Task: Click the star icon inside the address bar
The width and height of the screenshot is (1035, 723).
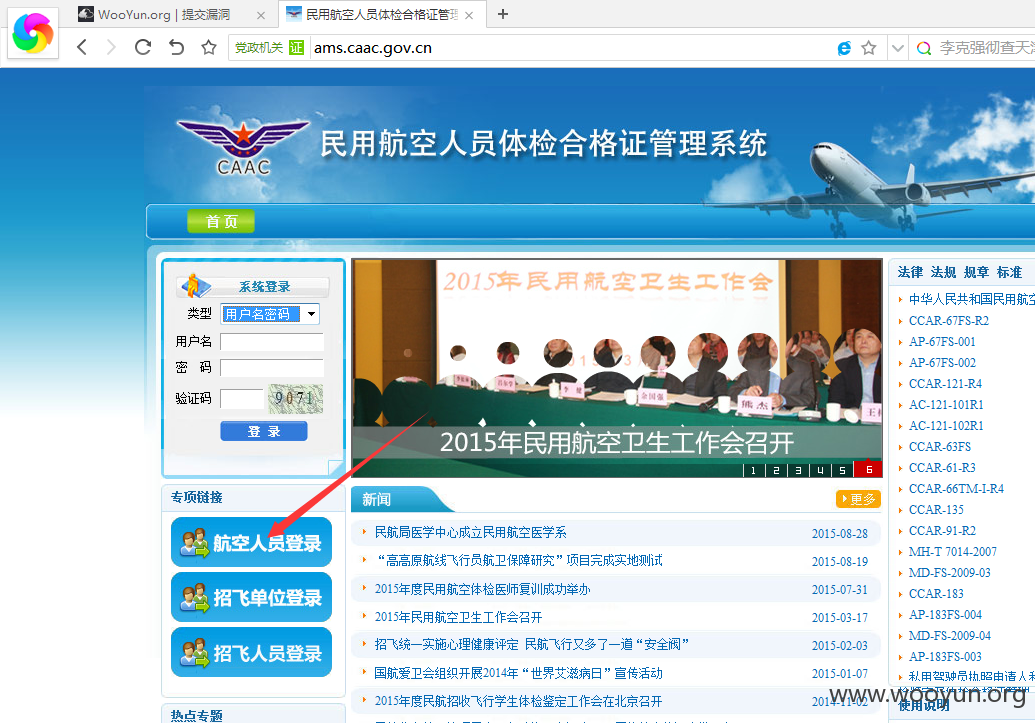Action: point(869,48)
